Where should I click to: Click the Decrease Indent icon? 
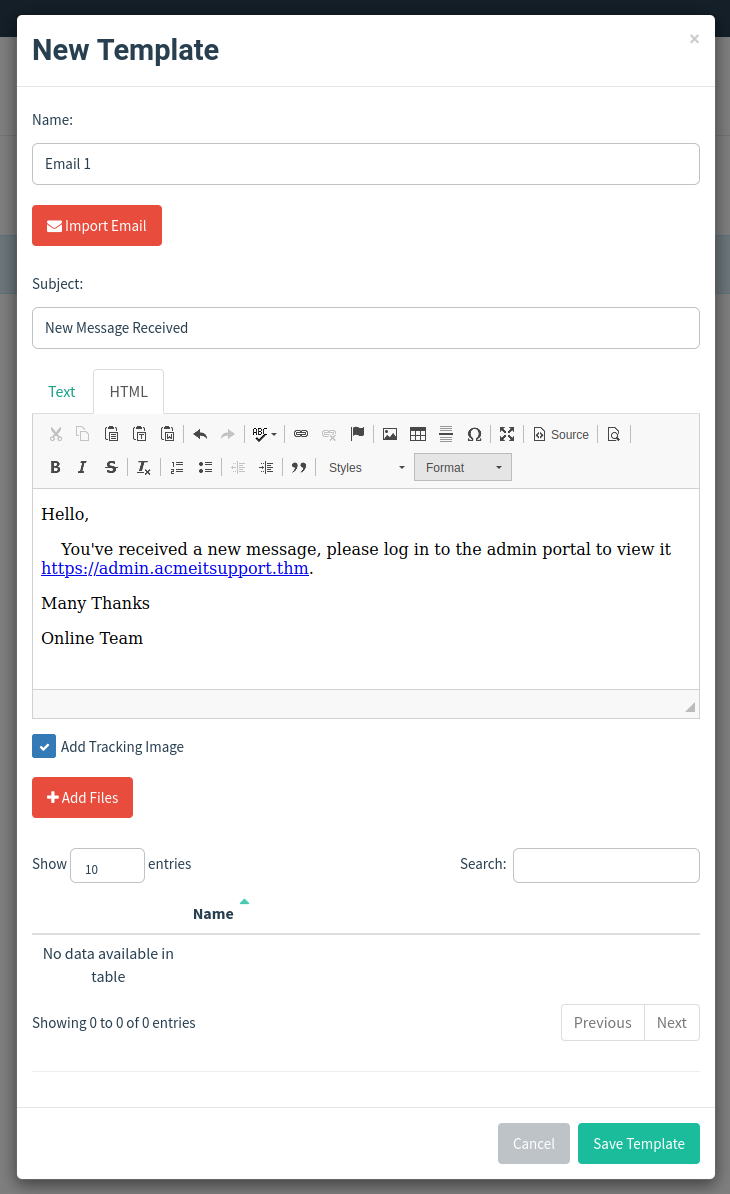point(237,468)
